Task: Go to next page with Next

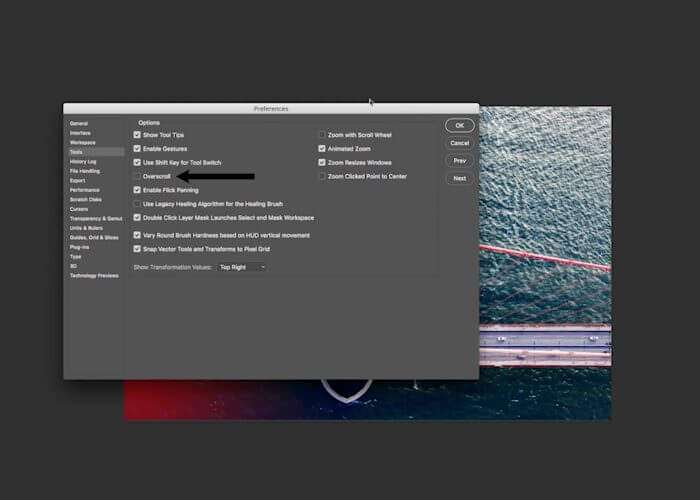Action: (x=460, y=179)
